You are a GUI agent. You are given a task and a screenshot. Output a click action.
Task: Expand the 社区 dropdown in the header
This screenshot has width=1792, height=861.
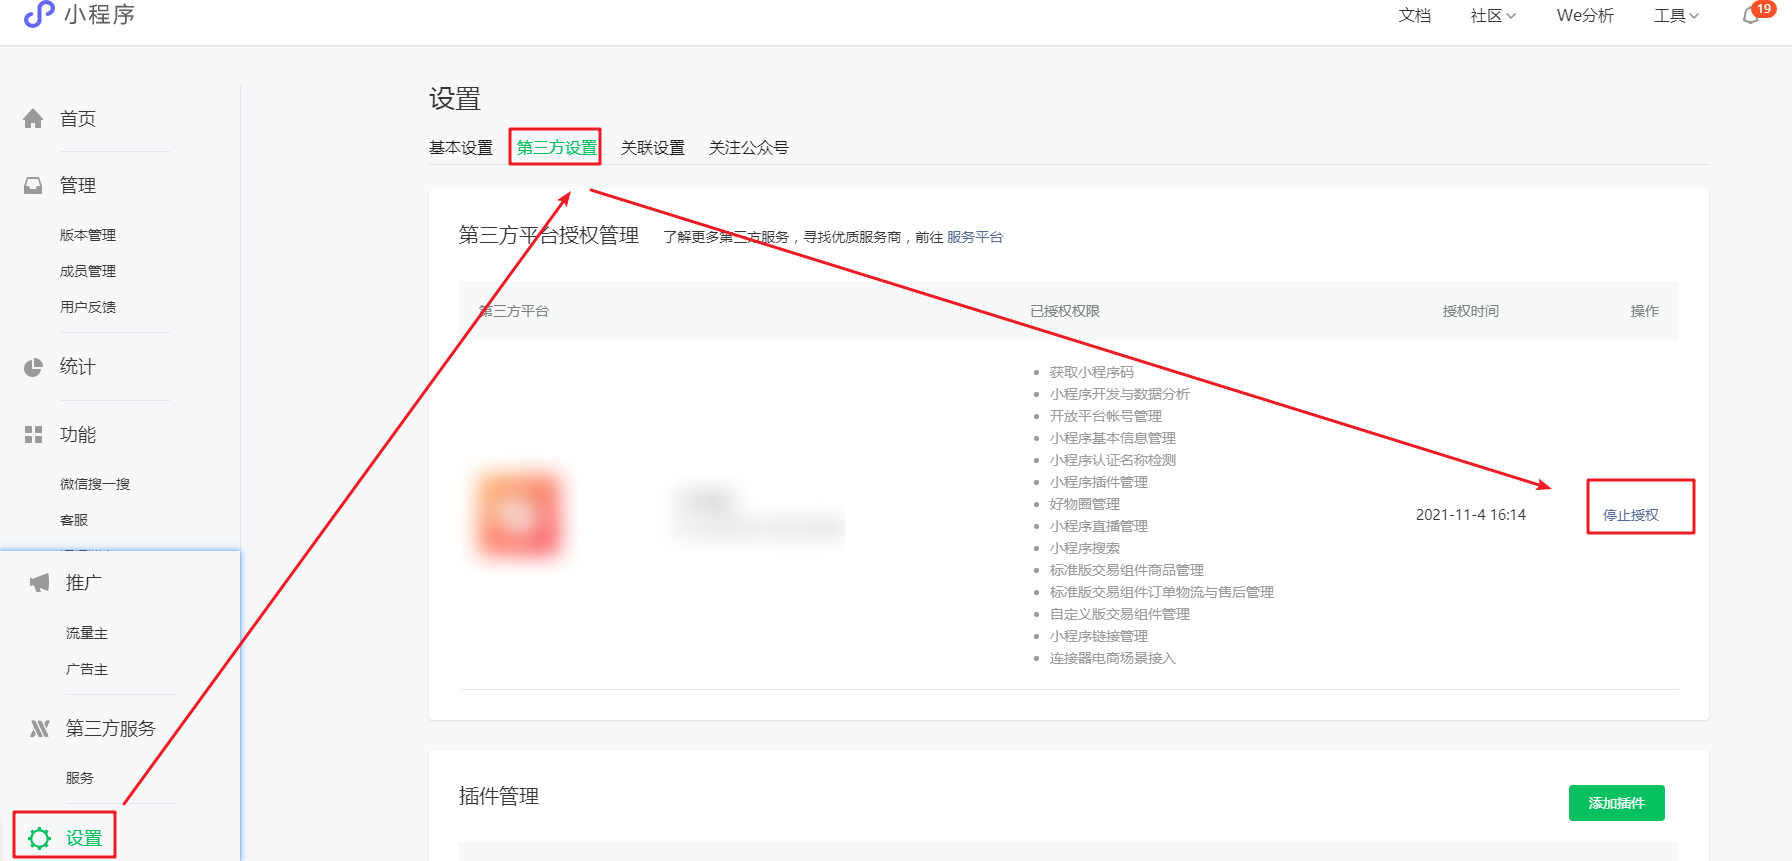click(x=1492, y=16)
